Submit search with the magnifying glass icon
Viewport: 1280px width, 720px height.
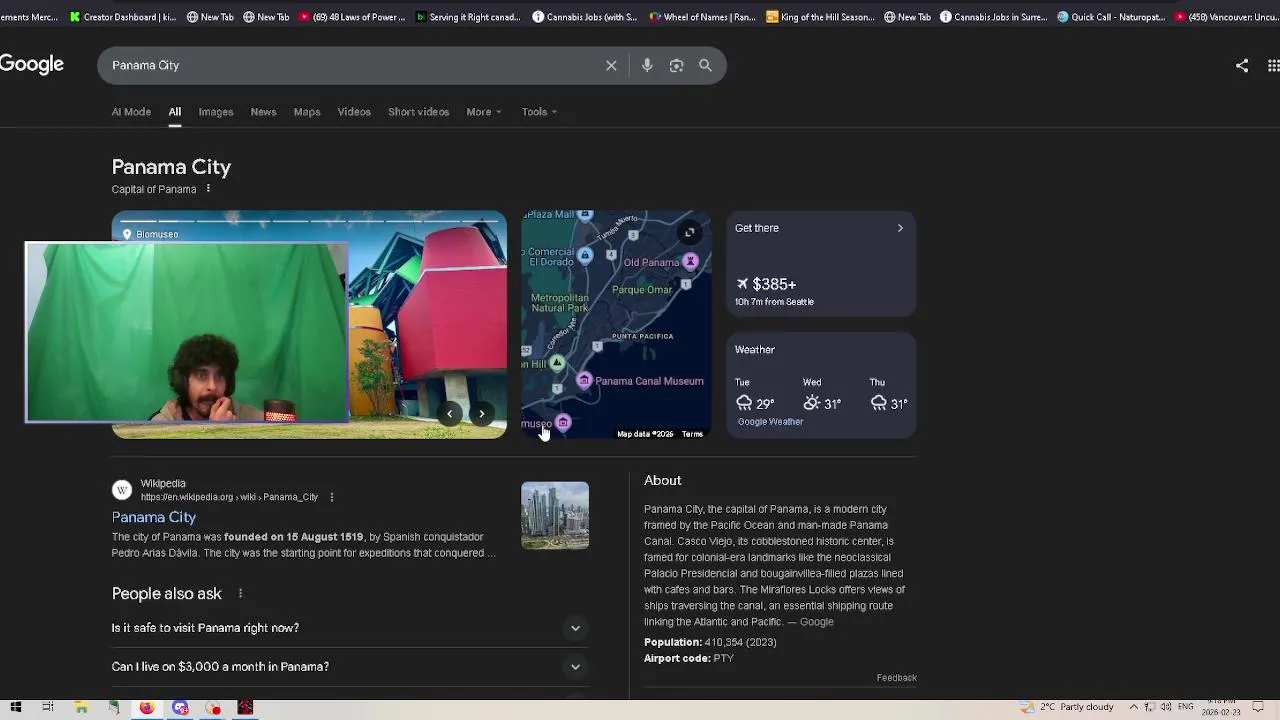[x=705, y=65]
